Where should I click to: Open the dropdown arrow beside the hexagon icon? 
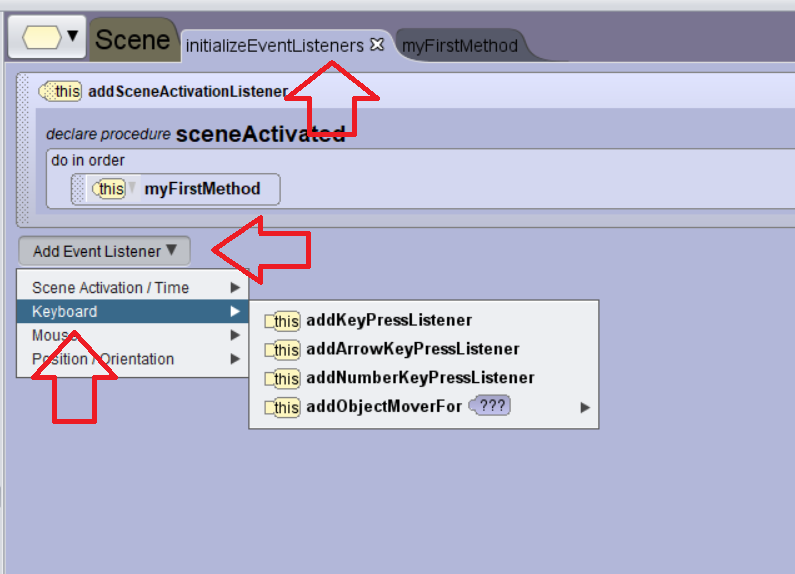[73, 35]
